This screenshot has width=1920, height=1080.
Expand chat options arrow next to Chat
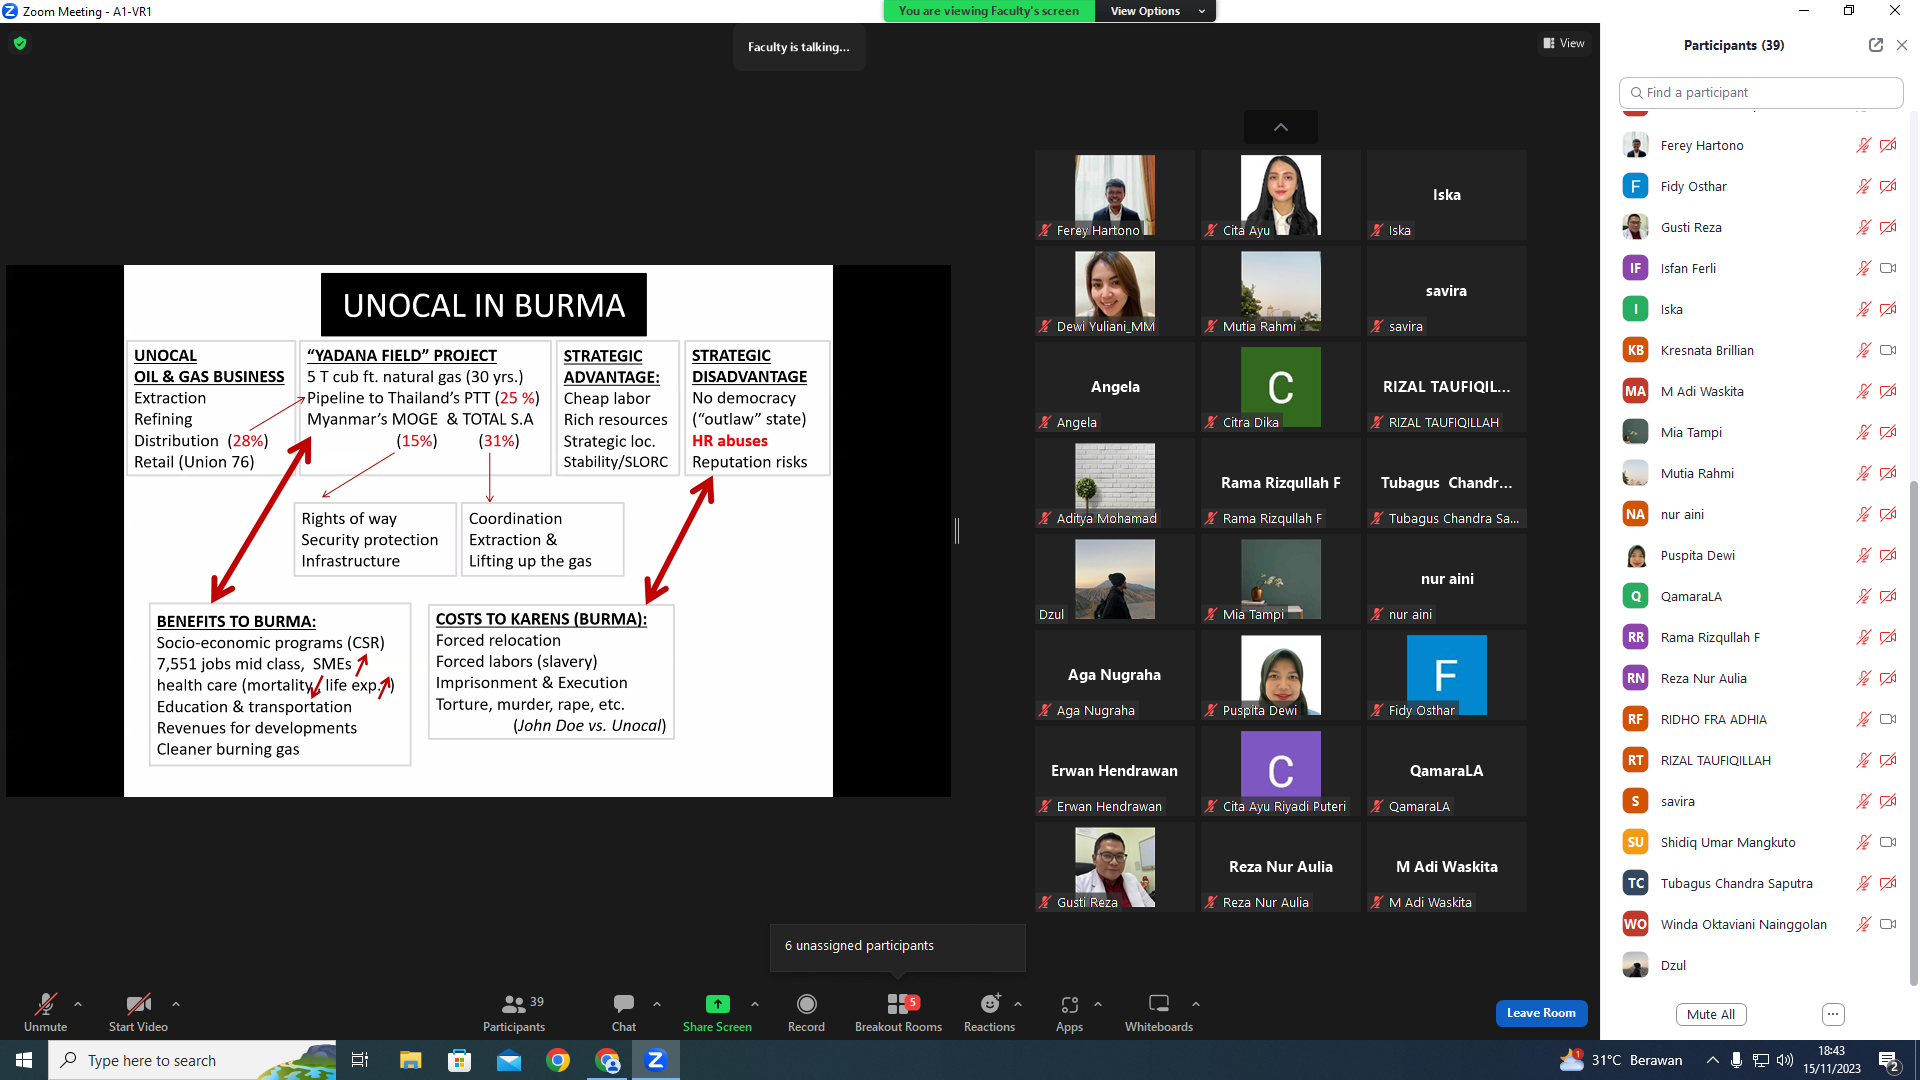pos(657,1004)
